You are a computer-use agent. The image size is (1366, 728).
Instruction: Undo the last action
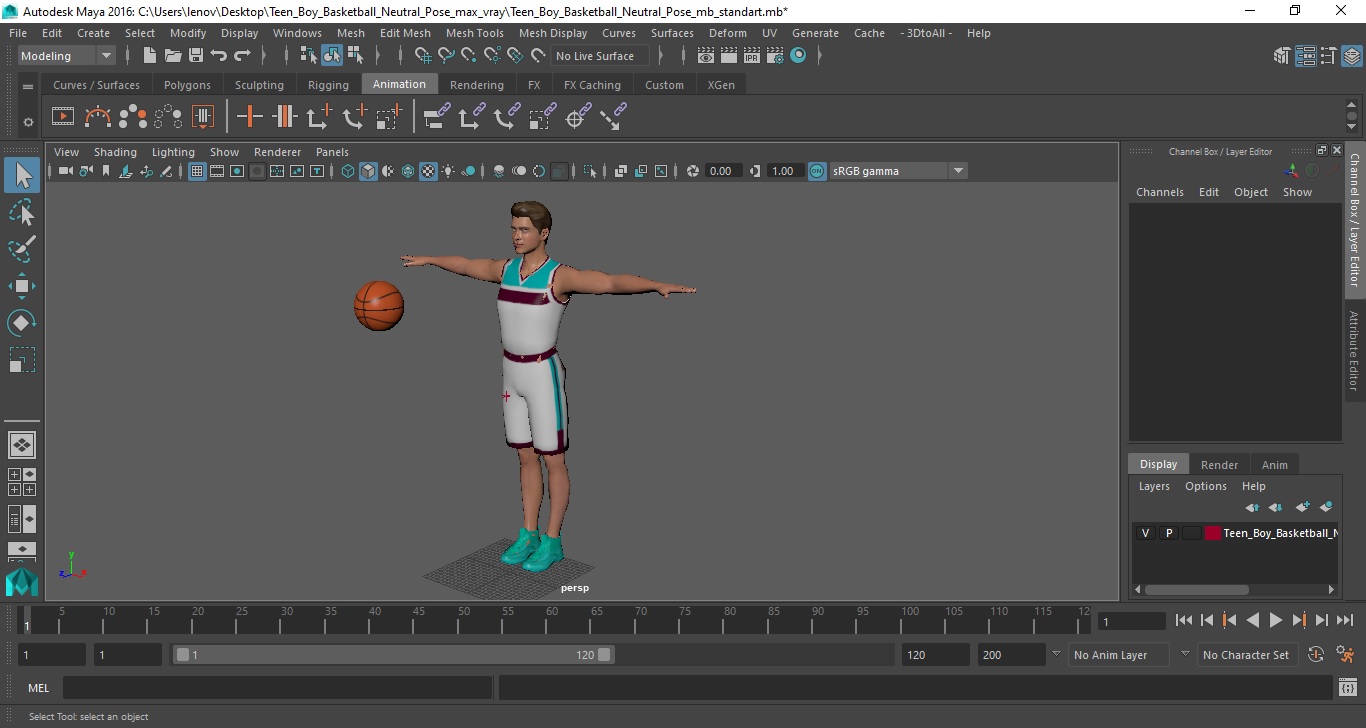click(x=219, y=56)
